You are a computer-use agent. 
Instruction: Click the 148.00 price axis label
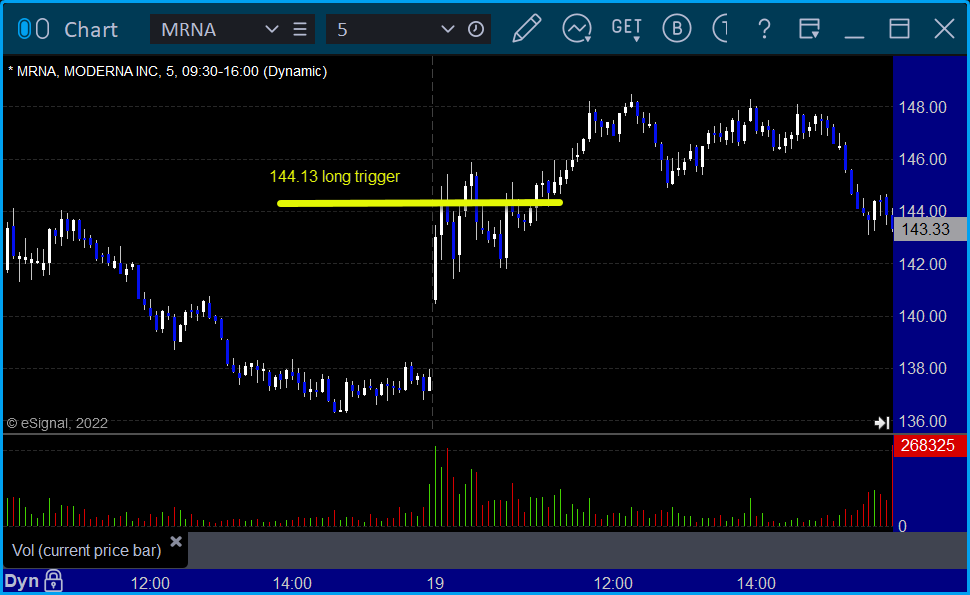[922, 108]
